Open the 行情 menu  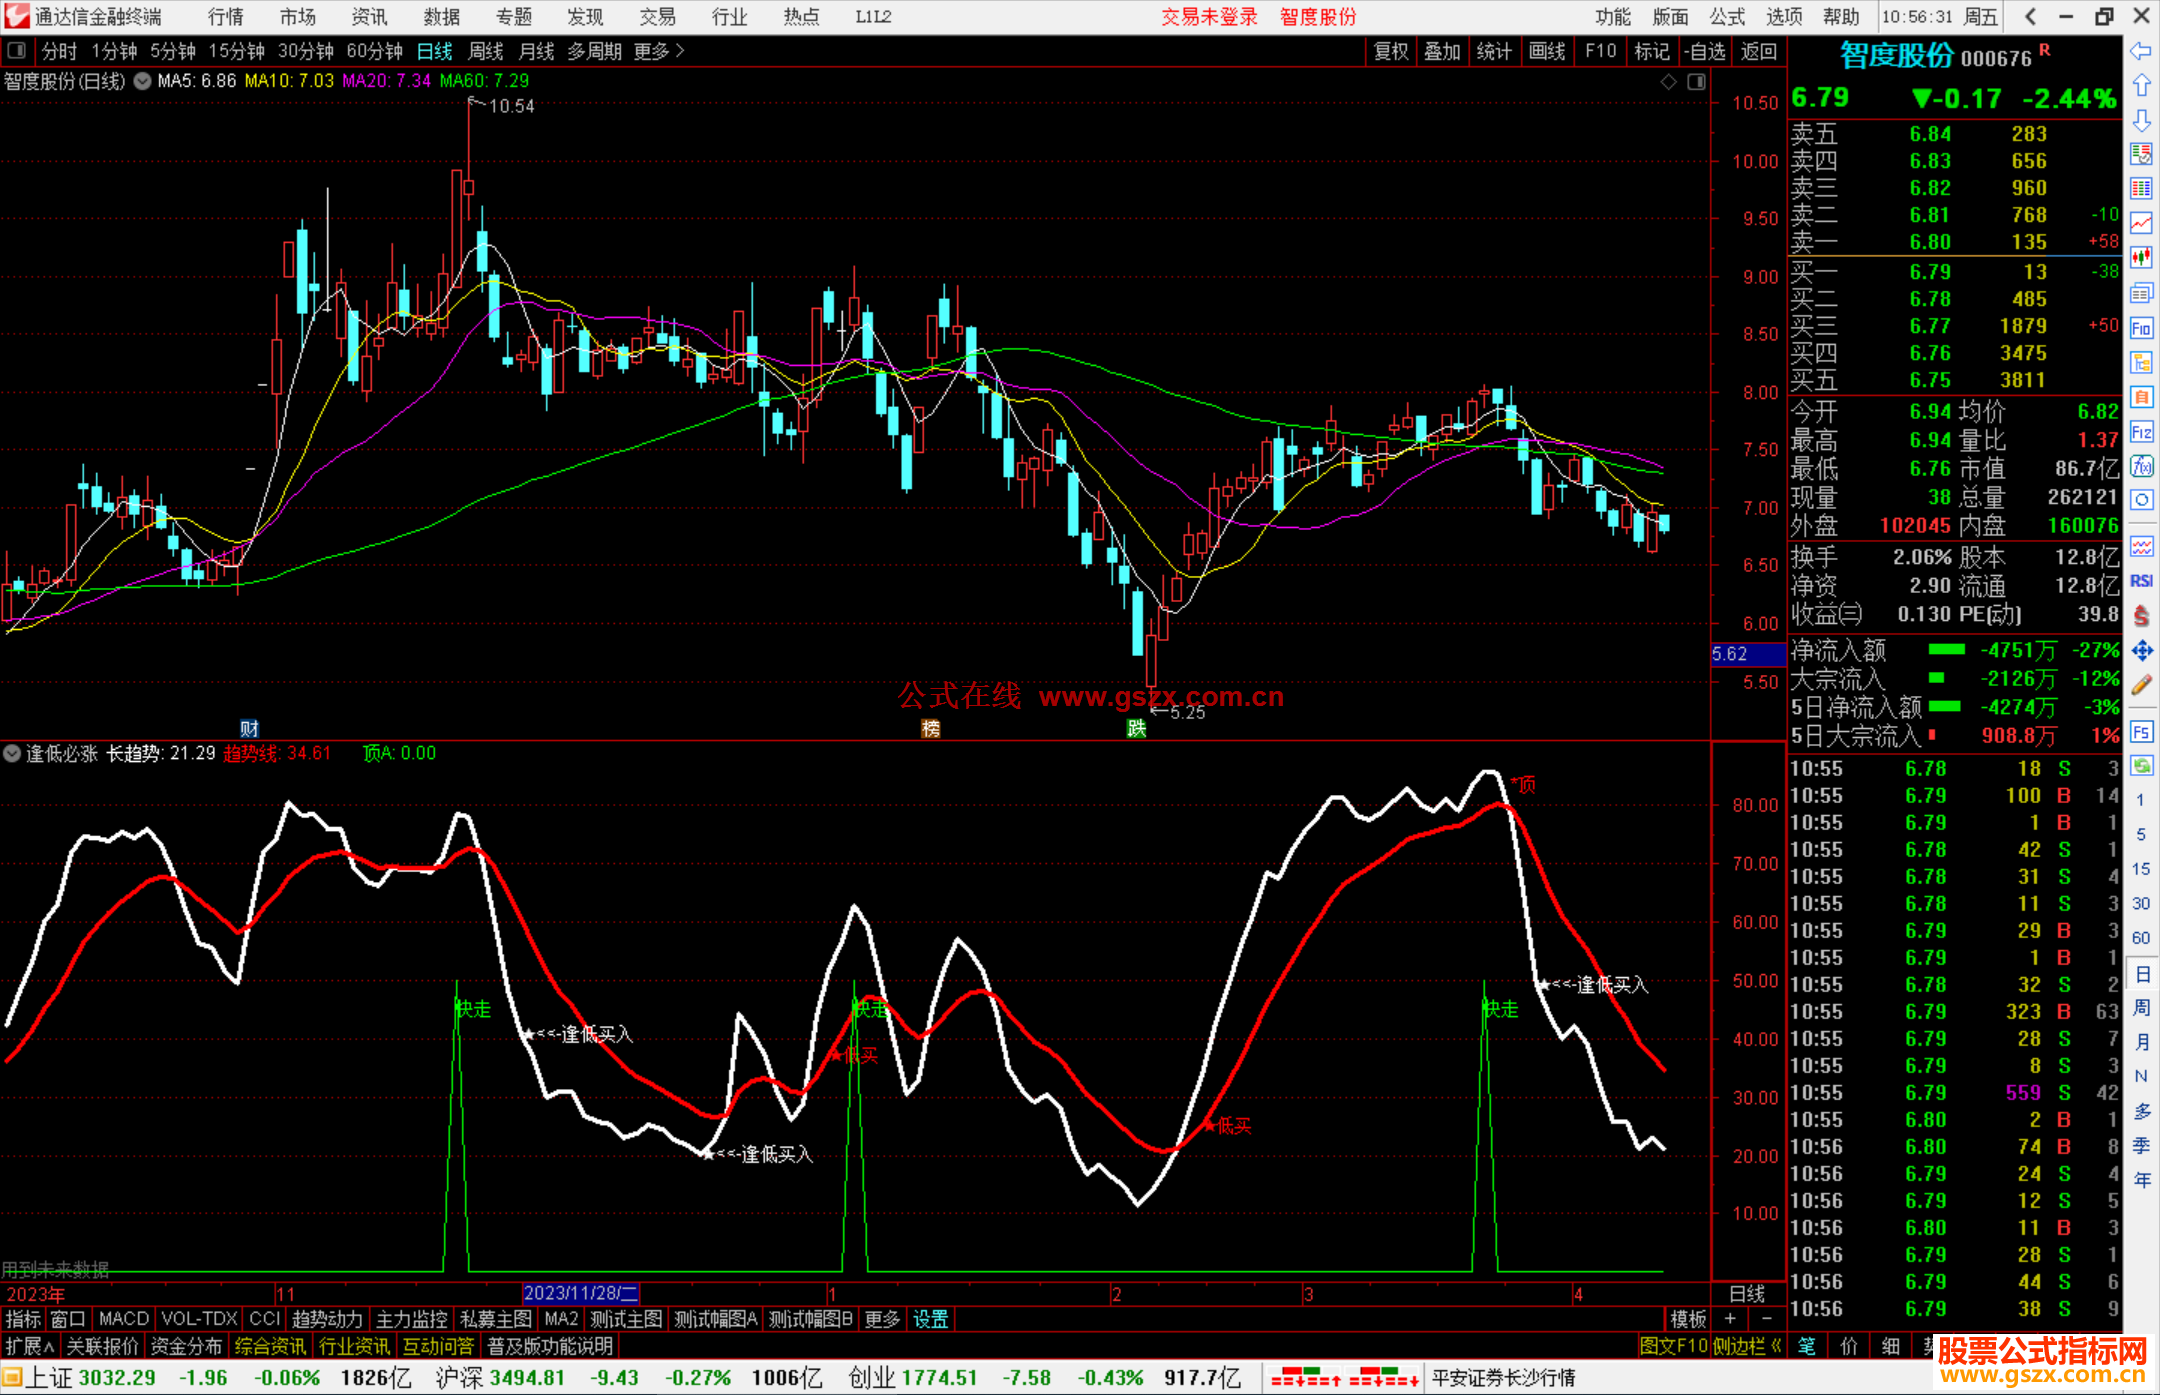pos(226,17)
